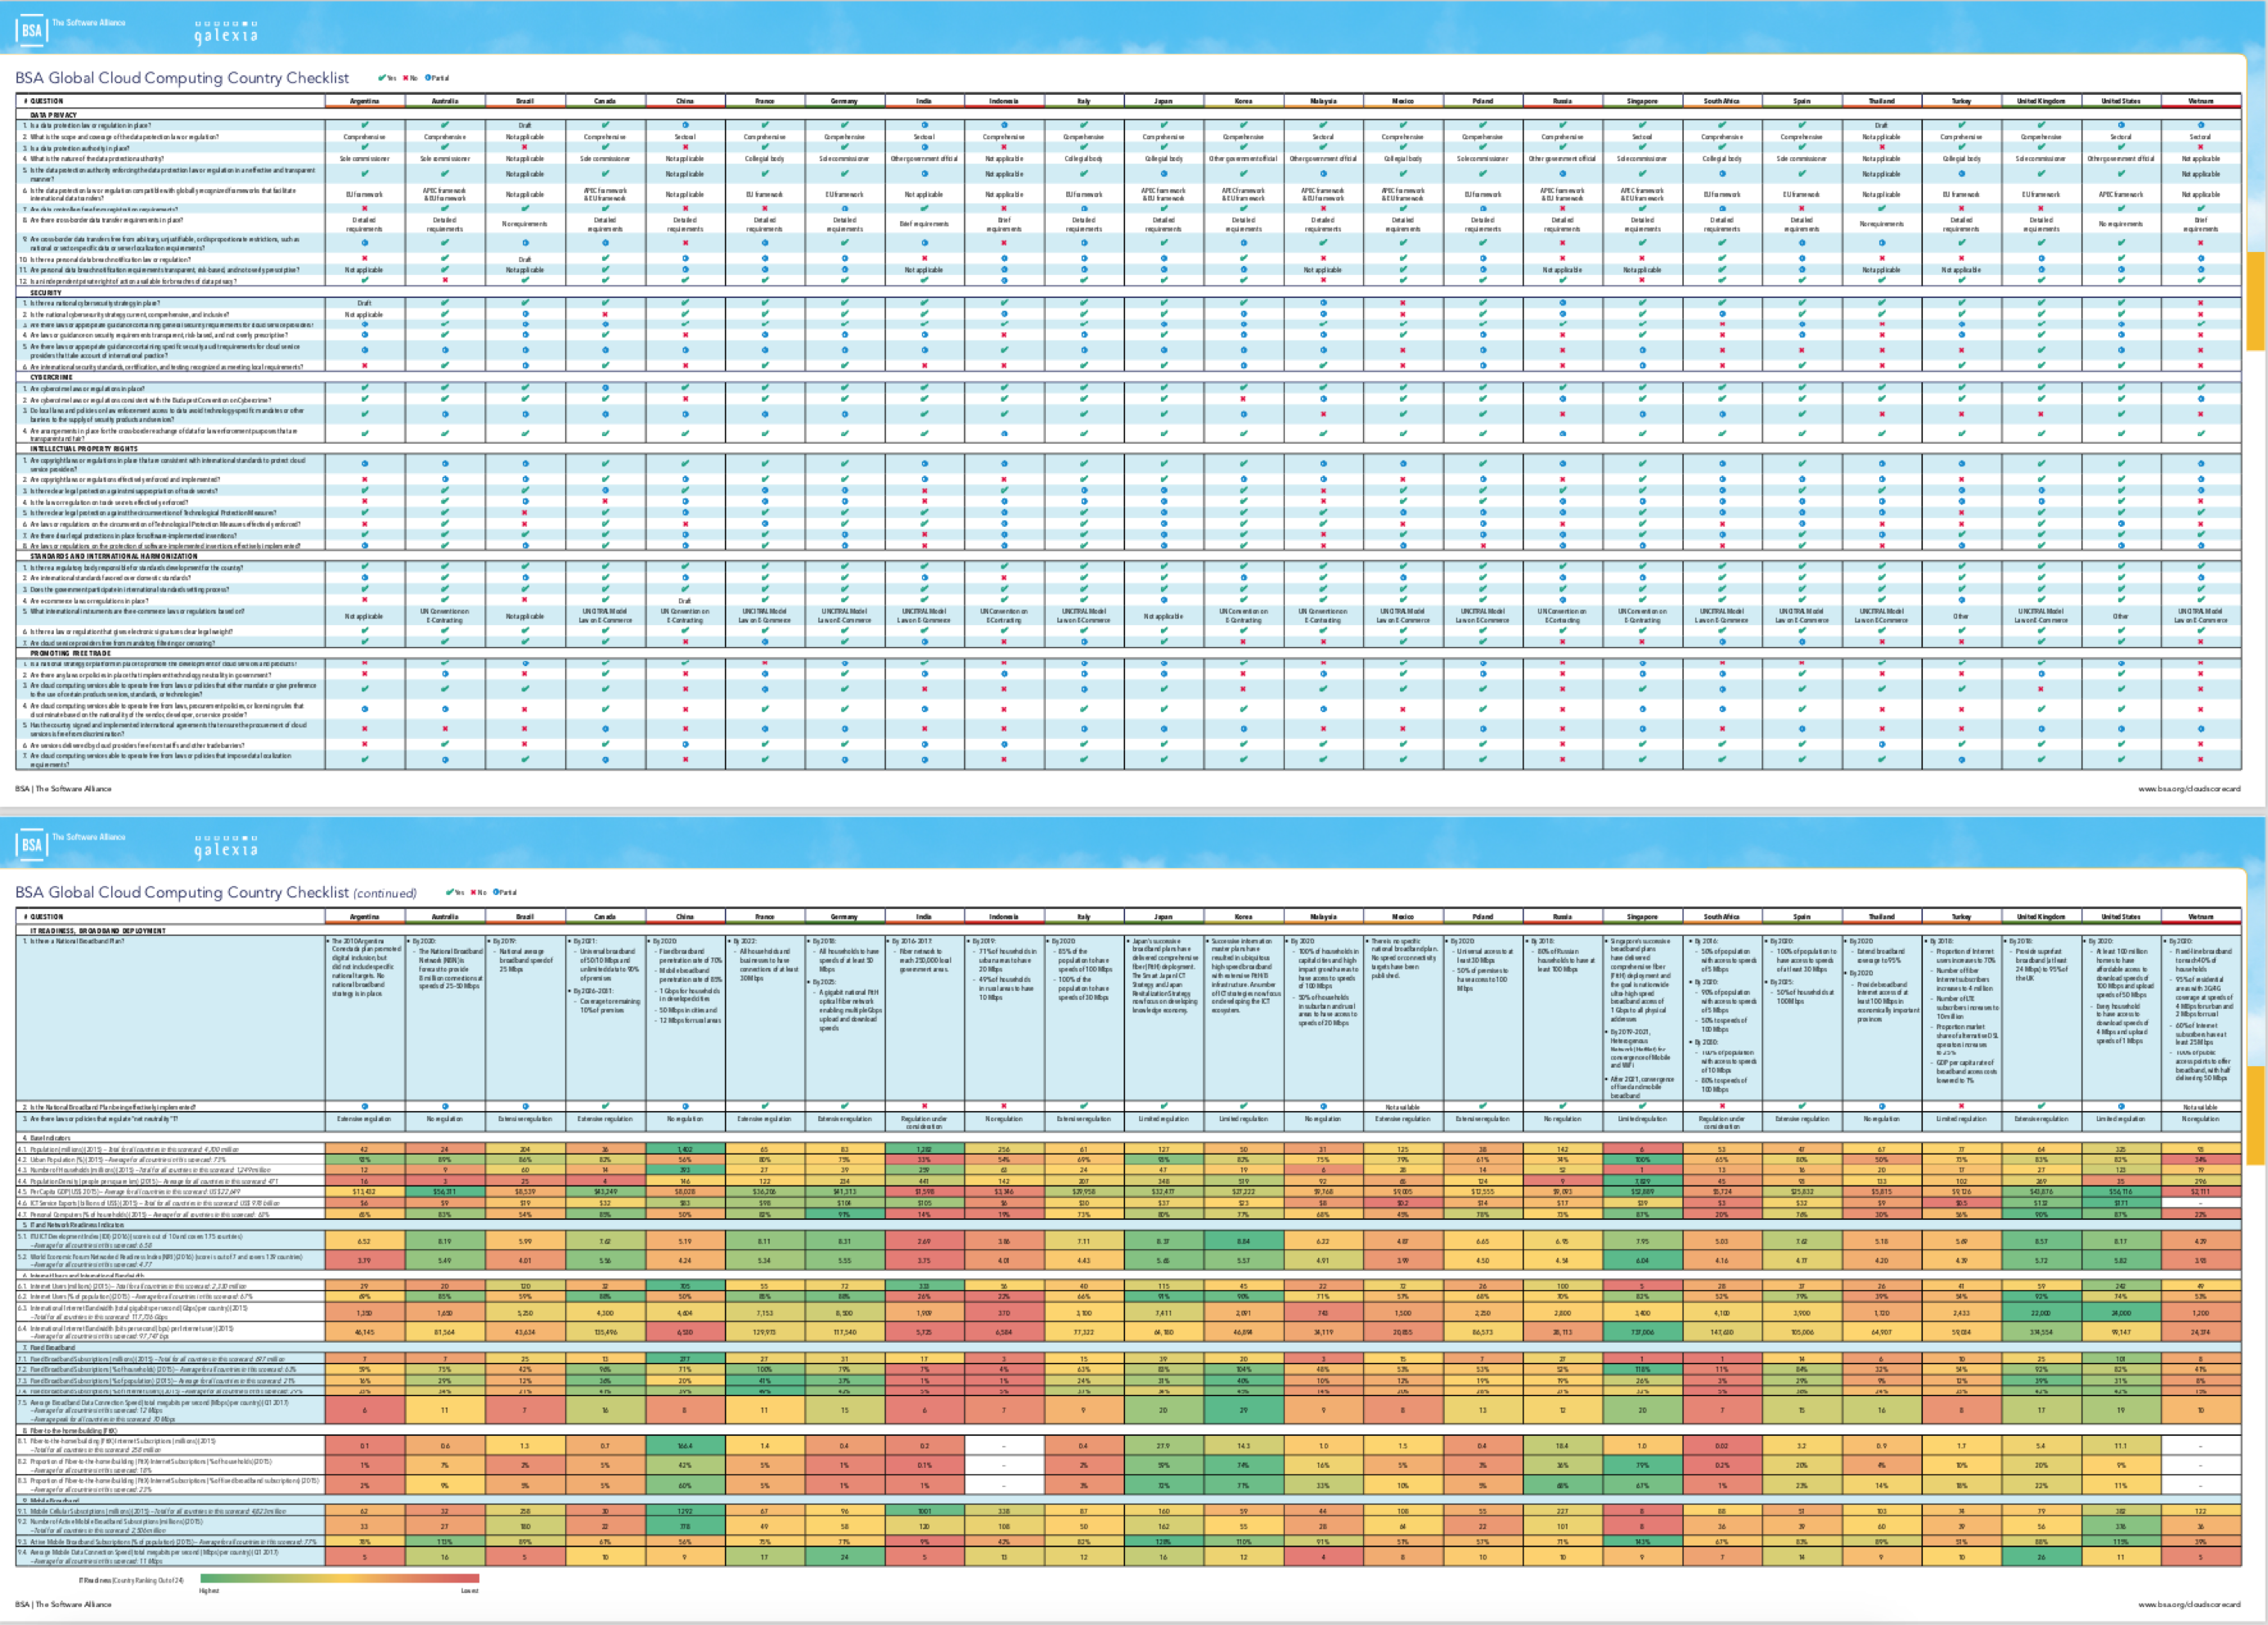
Task: Click the Vietnam column header on first page
Action: (x=2201, y=101)
